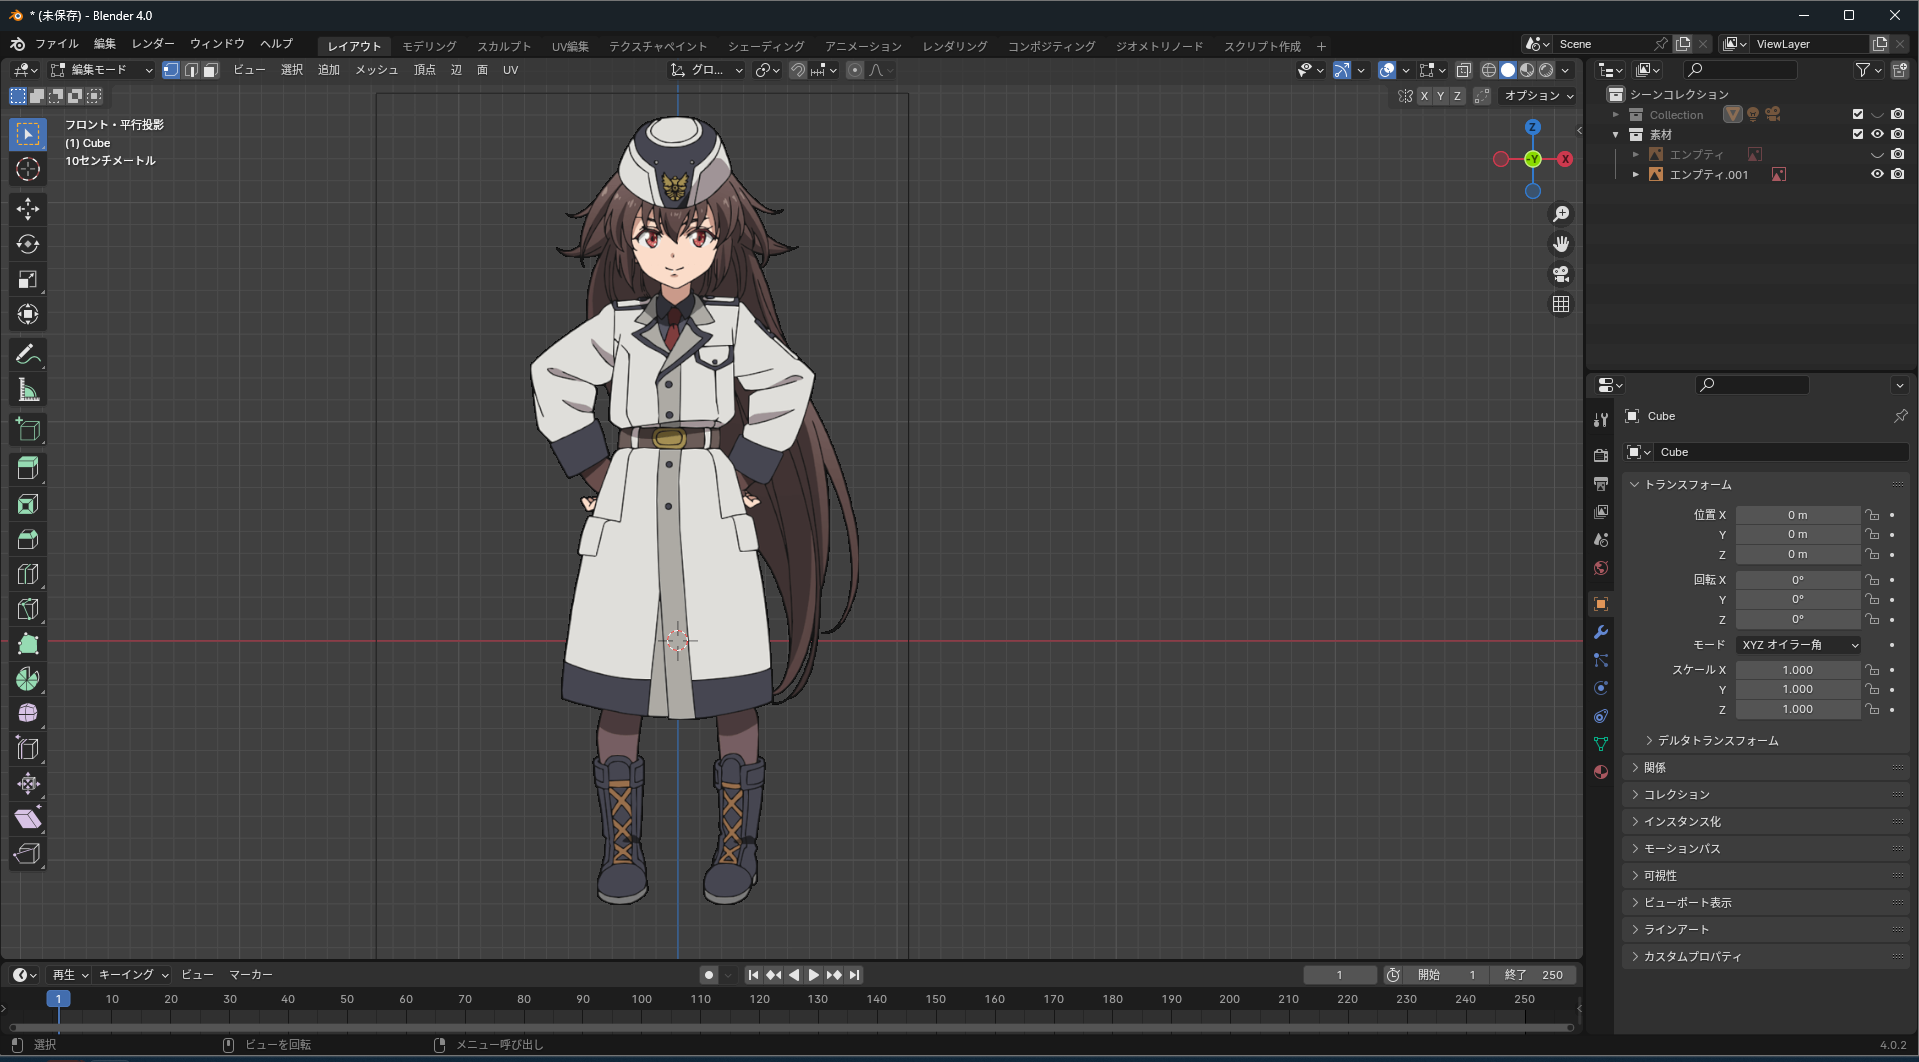Image resolution: width=1919 pixels, height=1062 pixels.
Task: Toggle X-ray display
Action: (1464, 70)
